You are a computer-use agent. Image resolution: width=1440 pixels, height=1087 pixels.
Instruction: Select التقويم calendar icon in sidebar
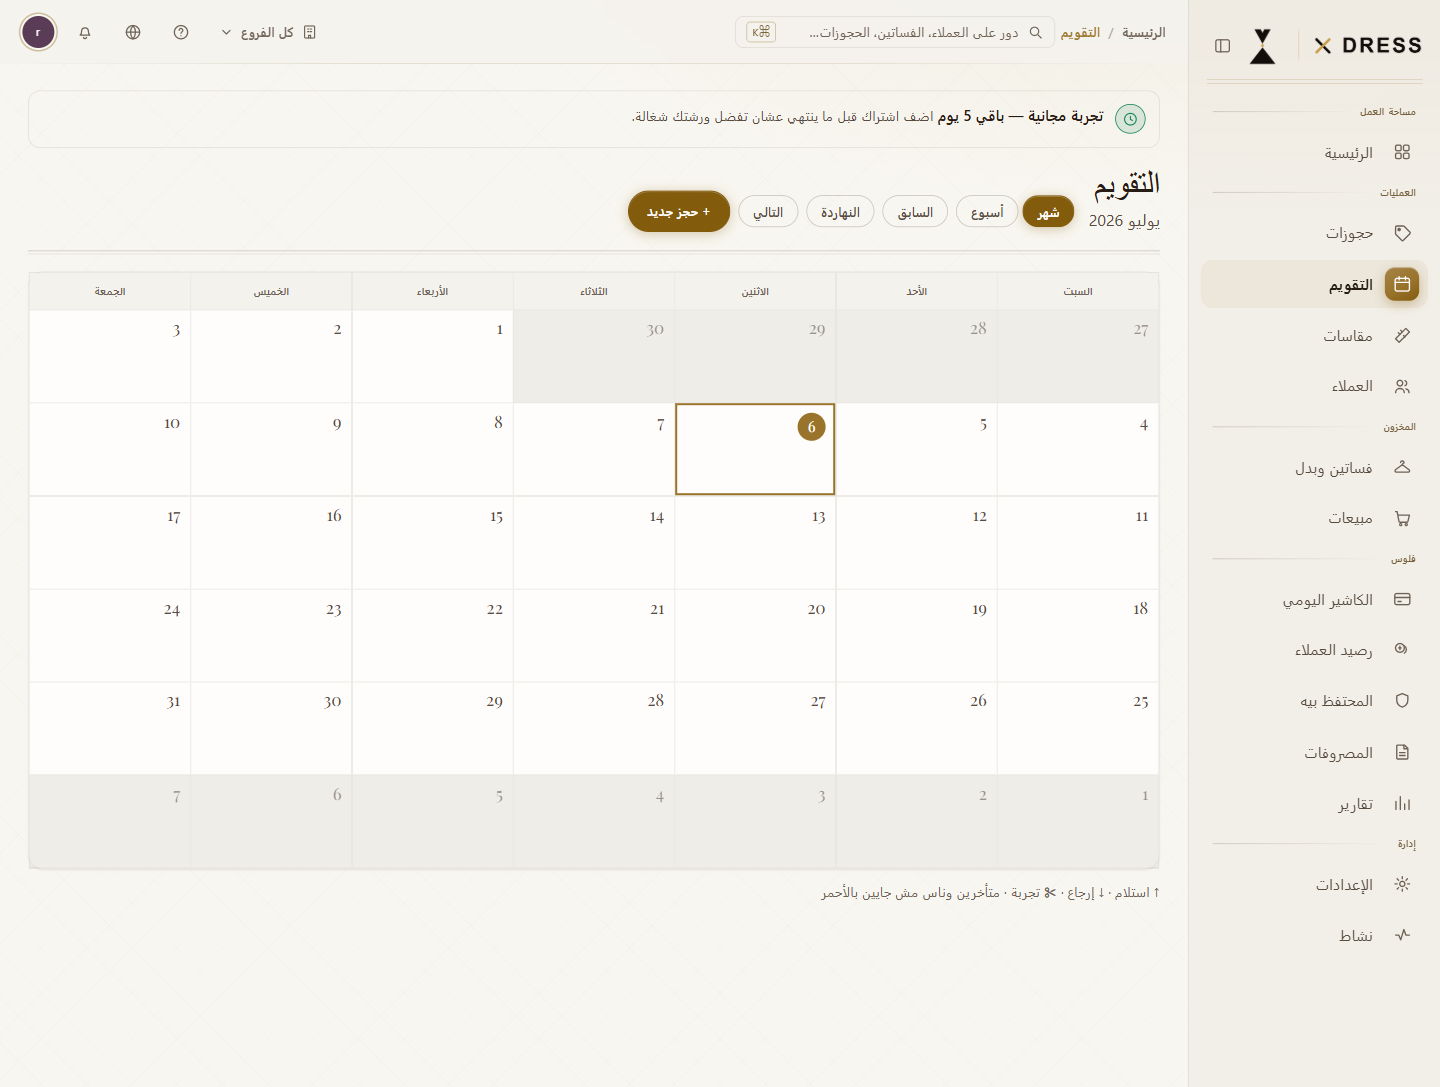pyautogui.click(x=1402, y=284)
